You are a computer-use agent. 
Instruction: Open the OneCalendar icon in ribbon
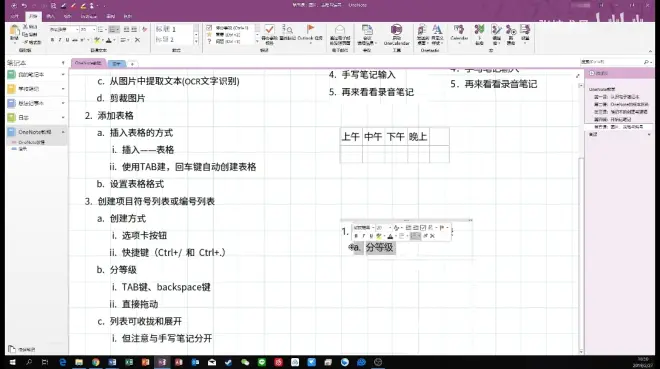coord(396,30)
